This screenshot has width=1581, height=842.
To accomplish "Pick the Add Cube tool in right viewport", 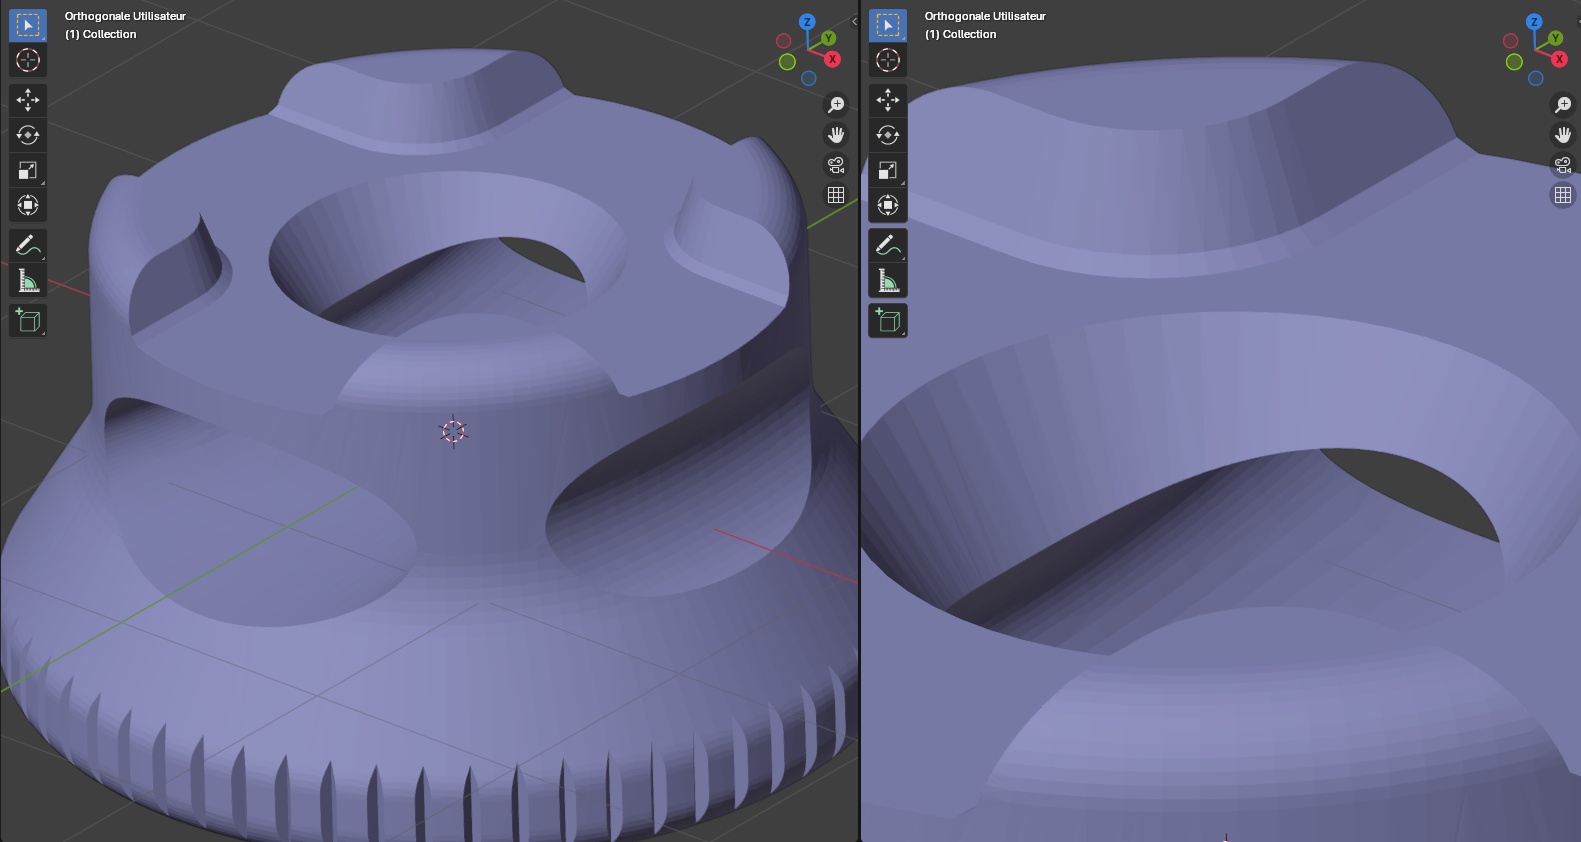I will click(888, 320).
